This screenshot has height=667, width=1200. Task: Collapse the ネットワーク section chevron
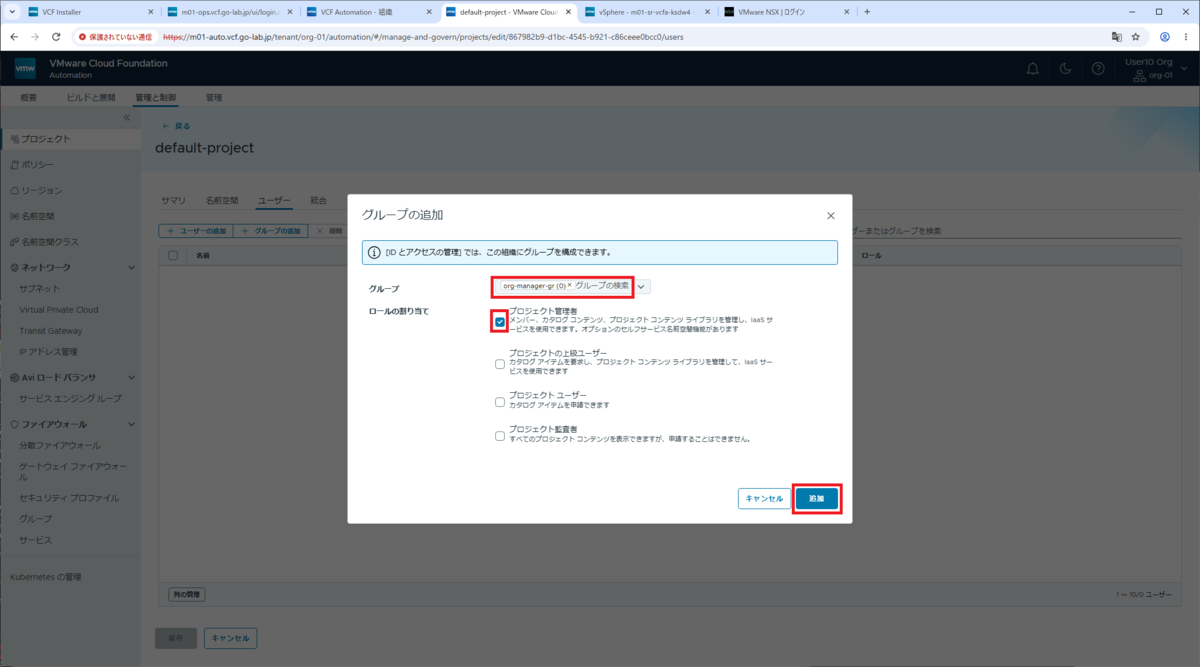click(x=131, y=268)
